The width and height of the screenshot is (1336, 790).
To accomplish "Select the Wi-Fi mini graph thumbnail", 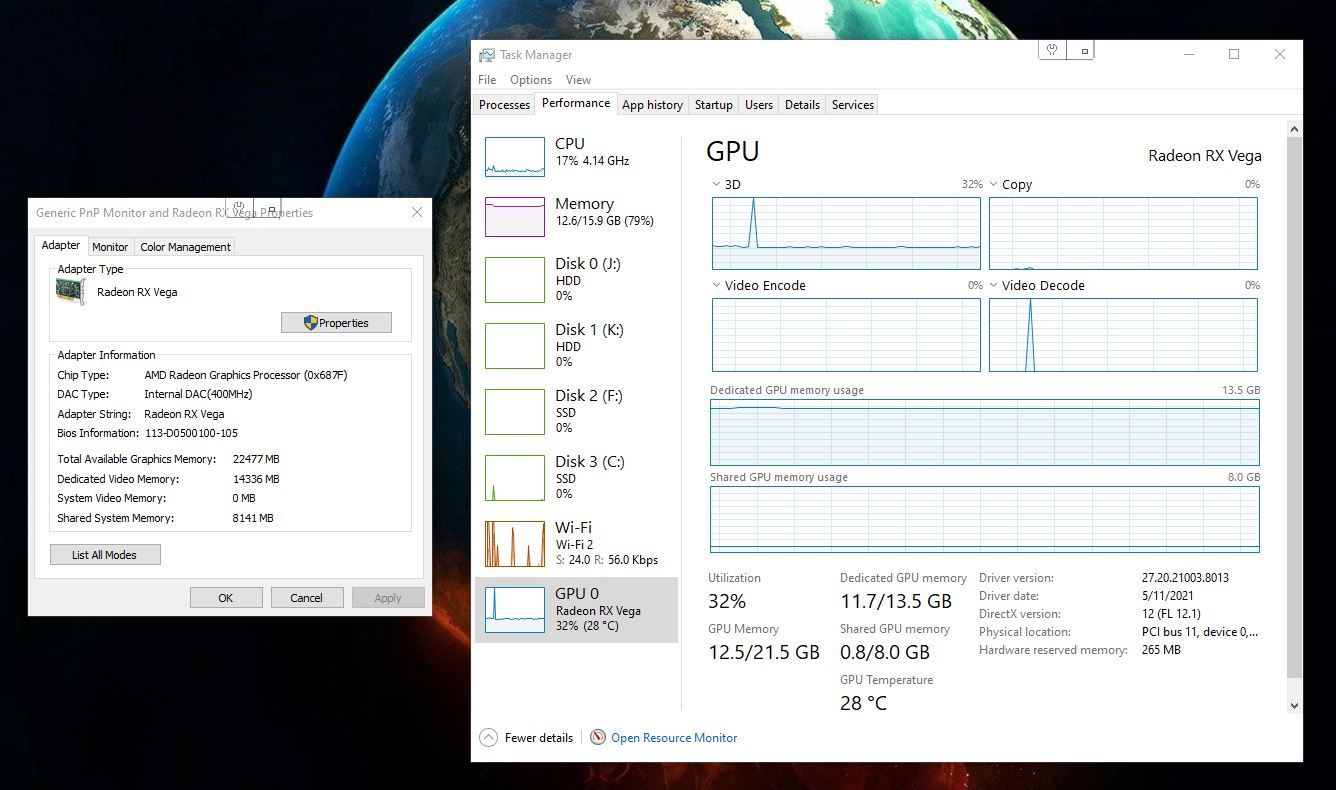I will coord(515,543).
